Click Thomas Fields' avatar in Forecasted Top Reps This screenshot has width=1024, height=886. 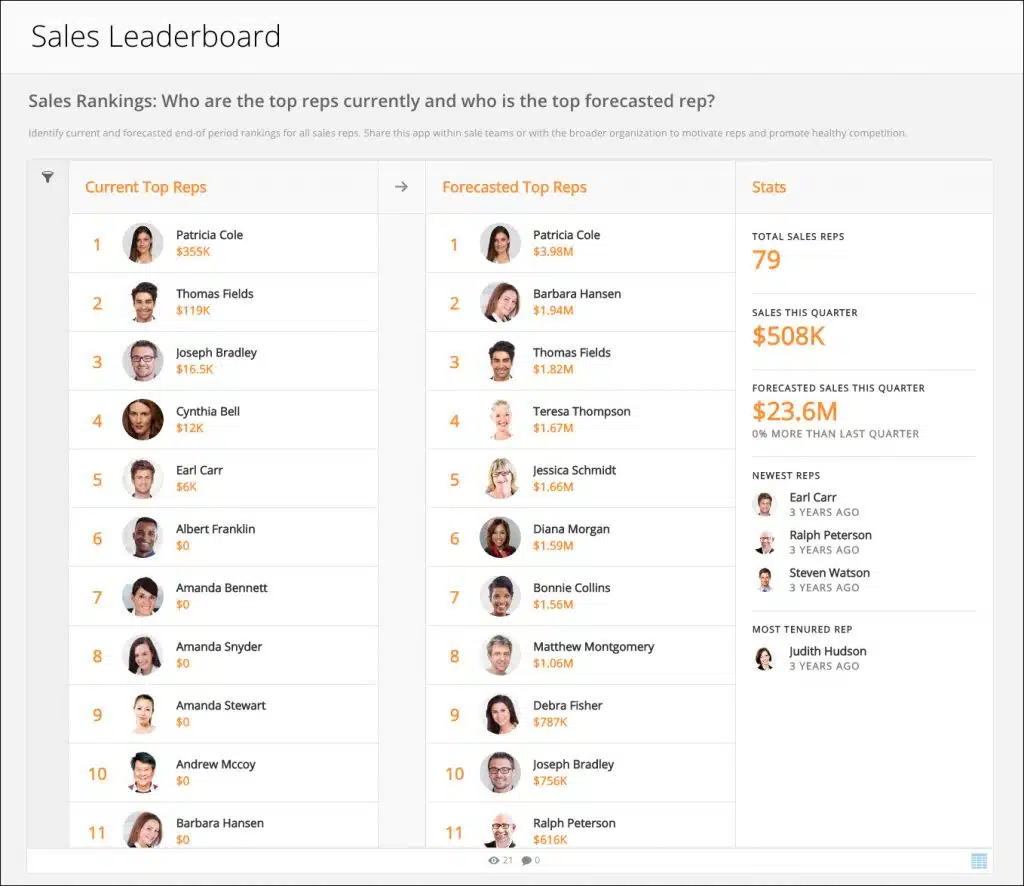click(x=500, y=361)
